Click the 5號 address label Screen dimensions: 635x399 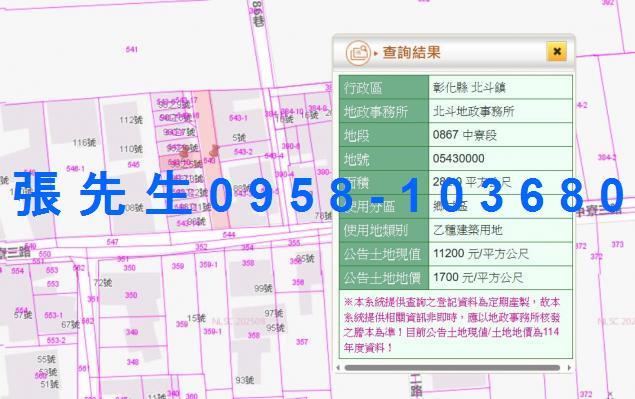239,138
